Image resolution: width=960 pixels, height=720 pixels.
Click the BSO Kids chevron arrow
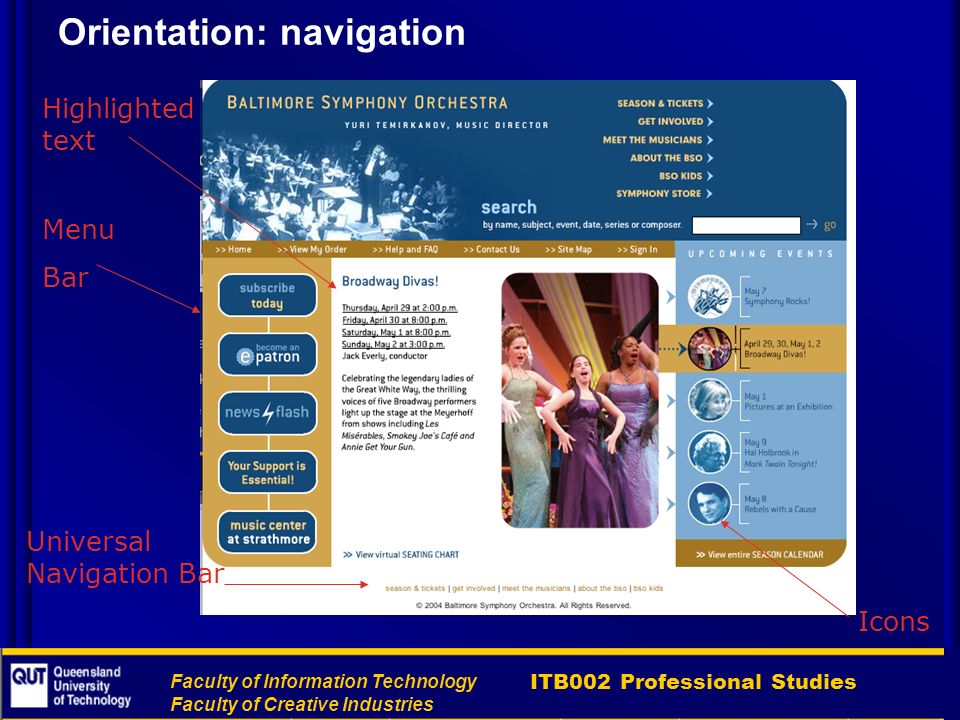710,176
